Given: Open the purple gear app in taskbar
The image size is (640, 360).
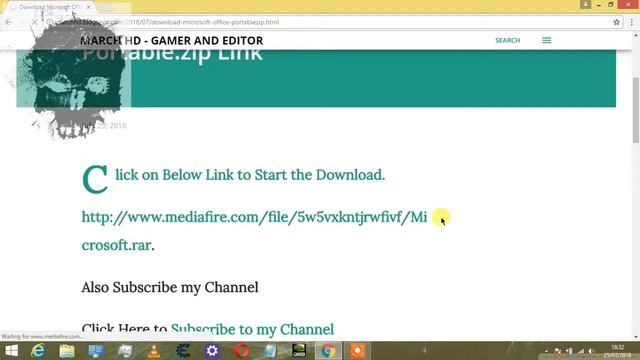Looking at the screenshot, I should [212, 351].
